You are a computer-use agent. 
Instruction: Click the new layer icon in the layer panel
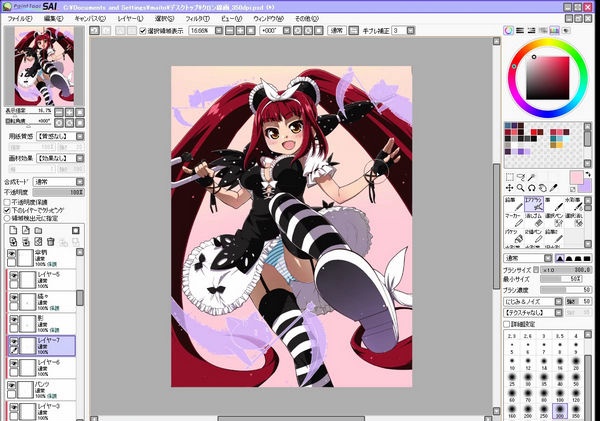9,229
